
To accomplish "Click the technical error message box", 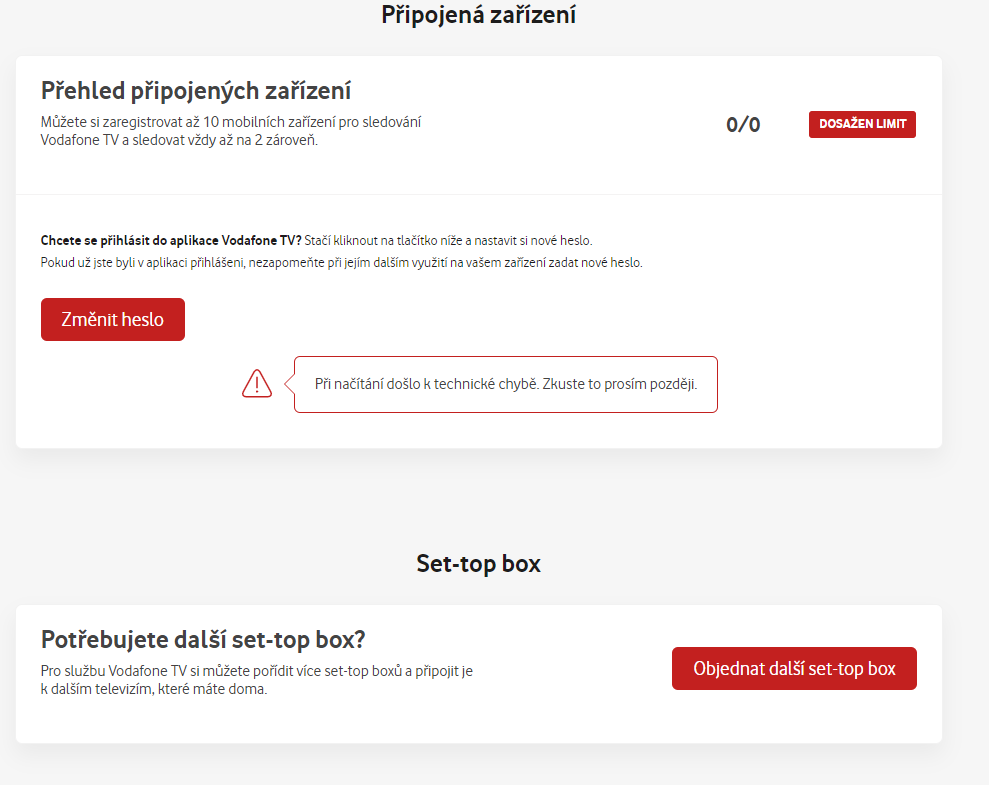I will 506,385.
